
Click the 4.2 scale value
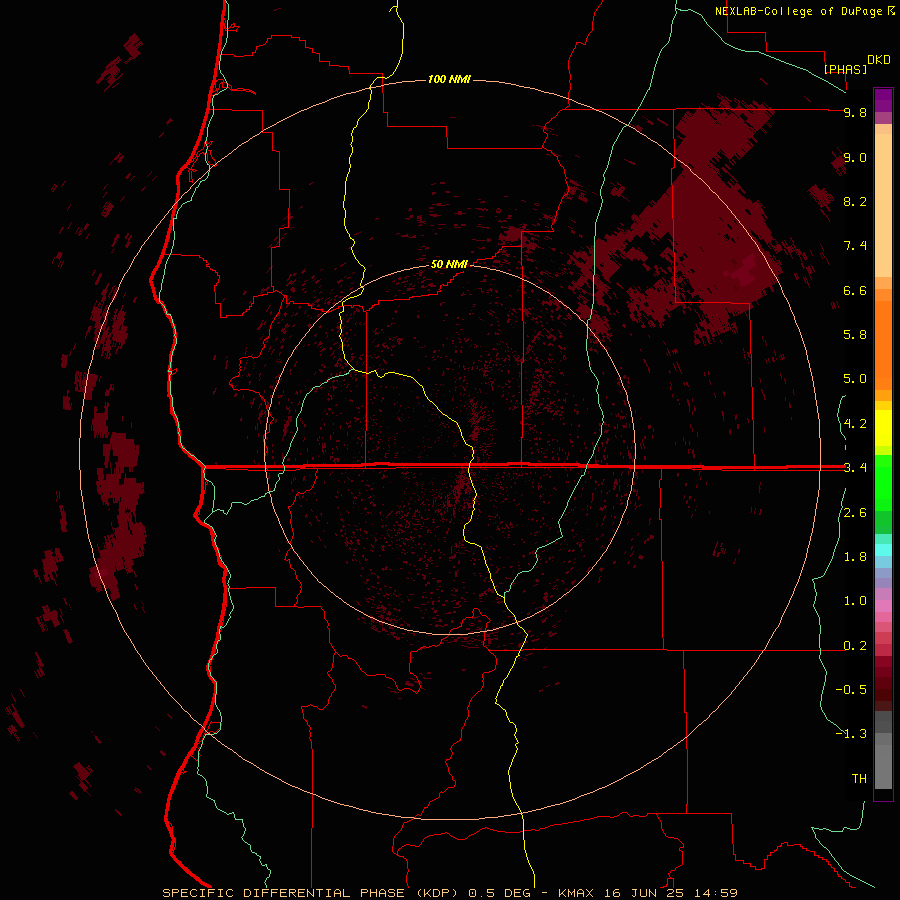click(855, 424)
